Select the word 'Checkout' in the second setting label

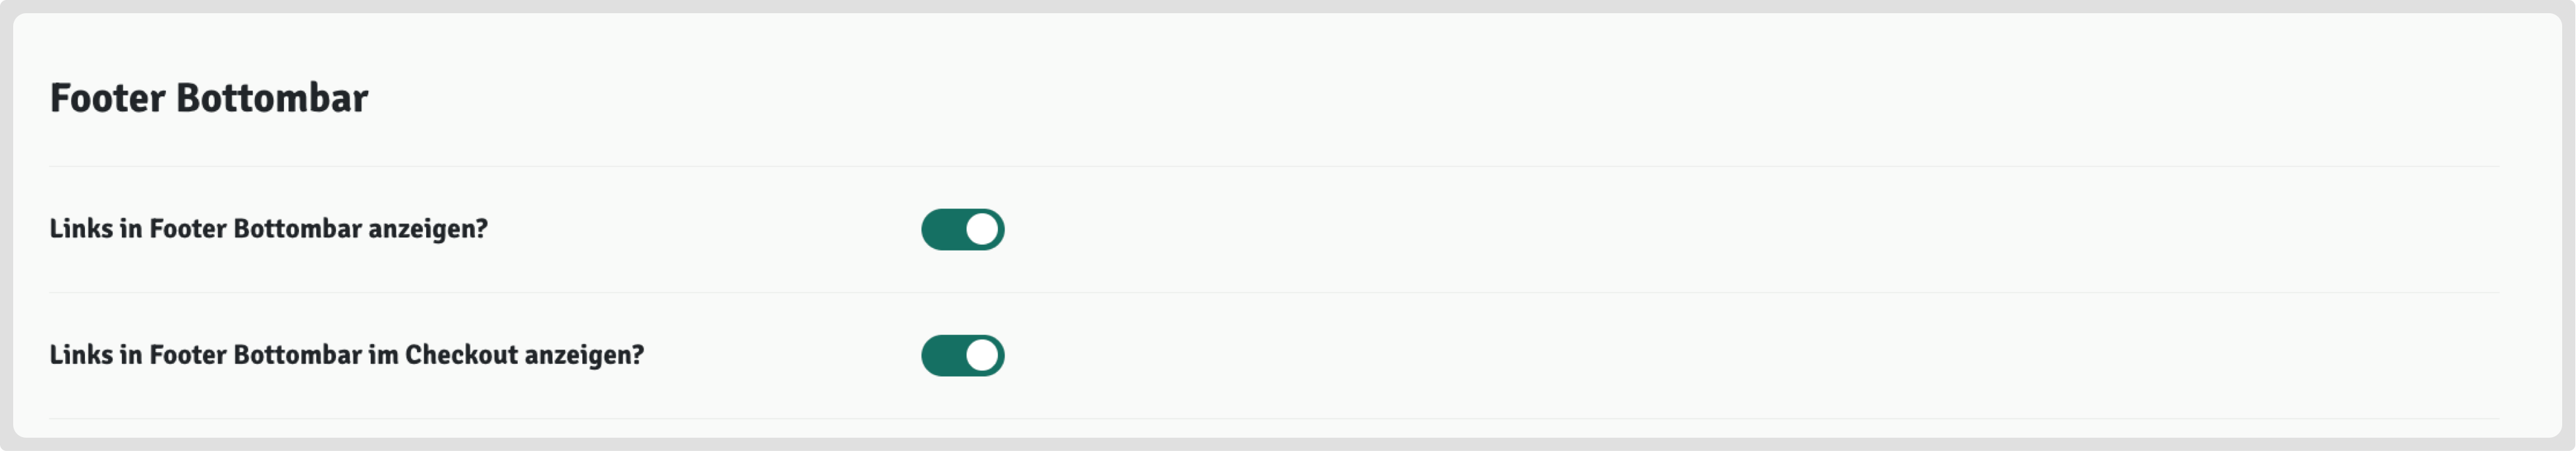(461, 355)
